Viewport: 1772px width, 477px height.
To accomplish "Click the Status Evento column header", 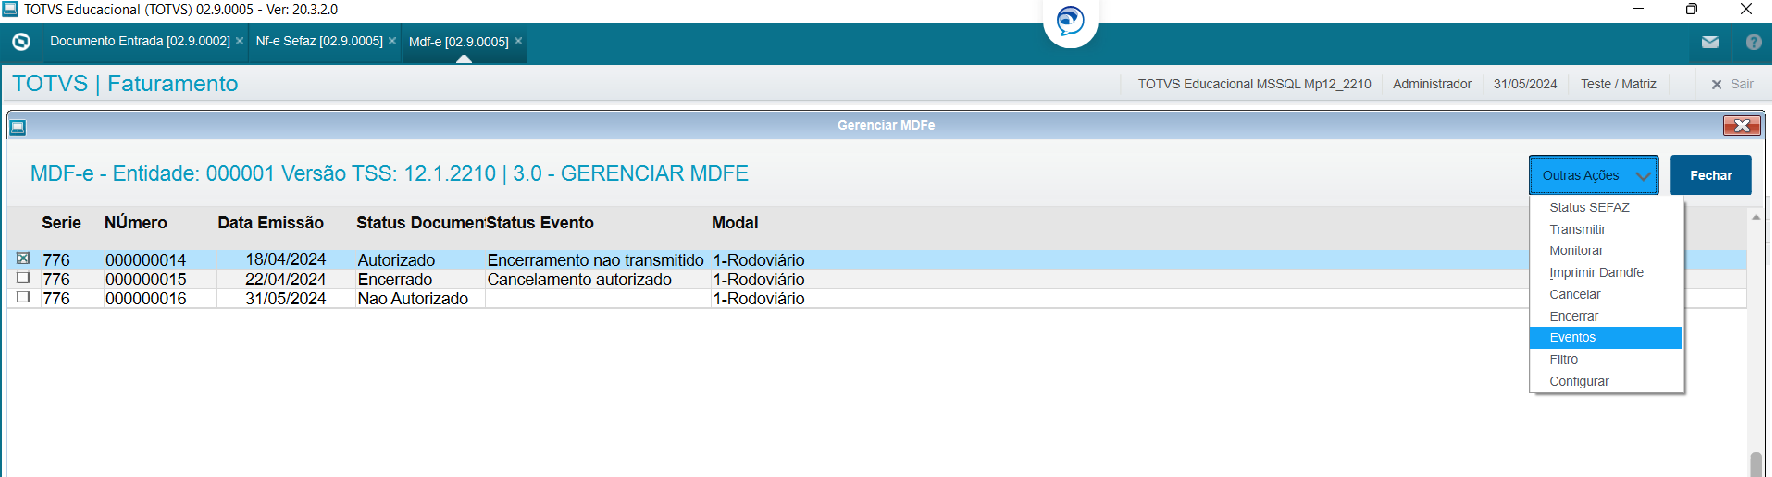I will click(x=540, y=222).
